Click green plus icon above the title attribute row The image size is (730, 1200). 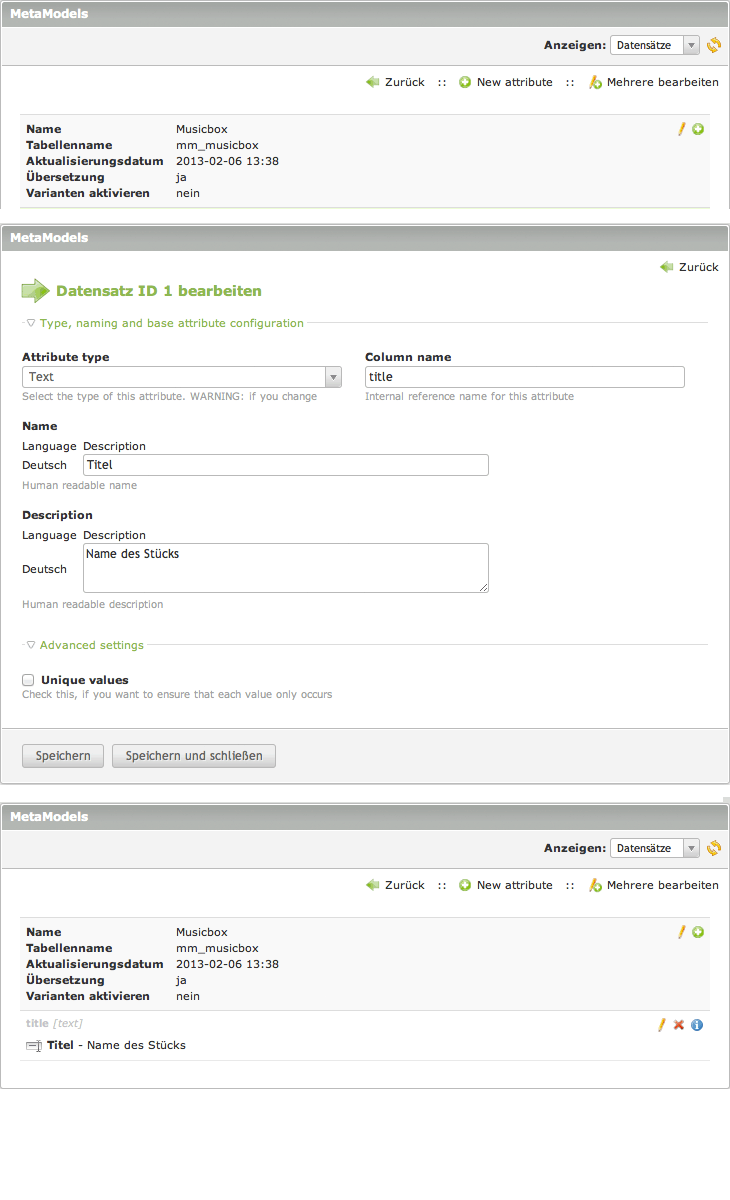[x=698, y=932]
